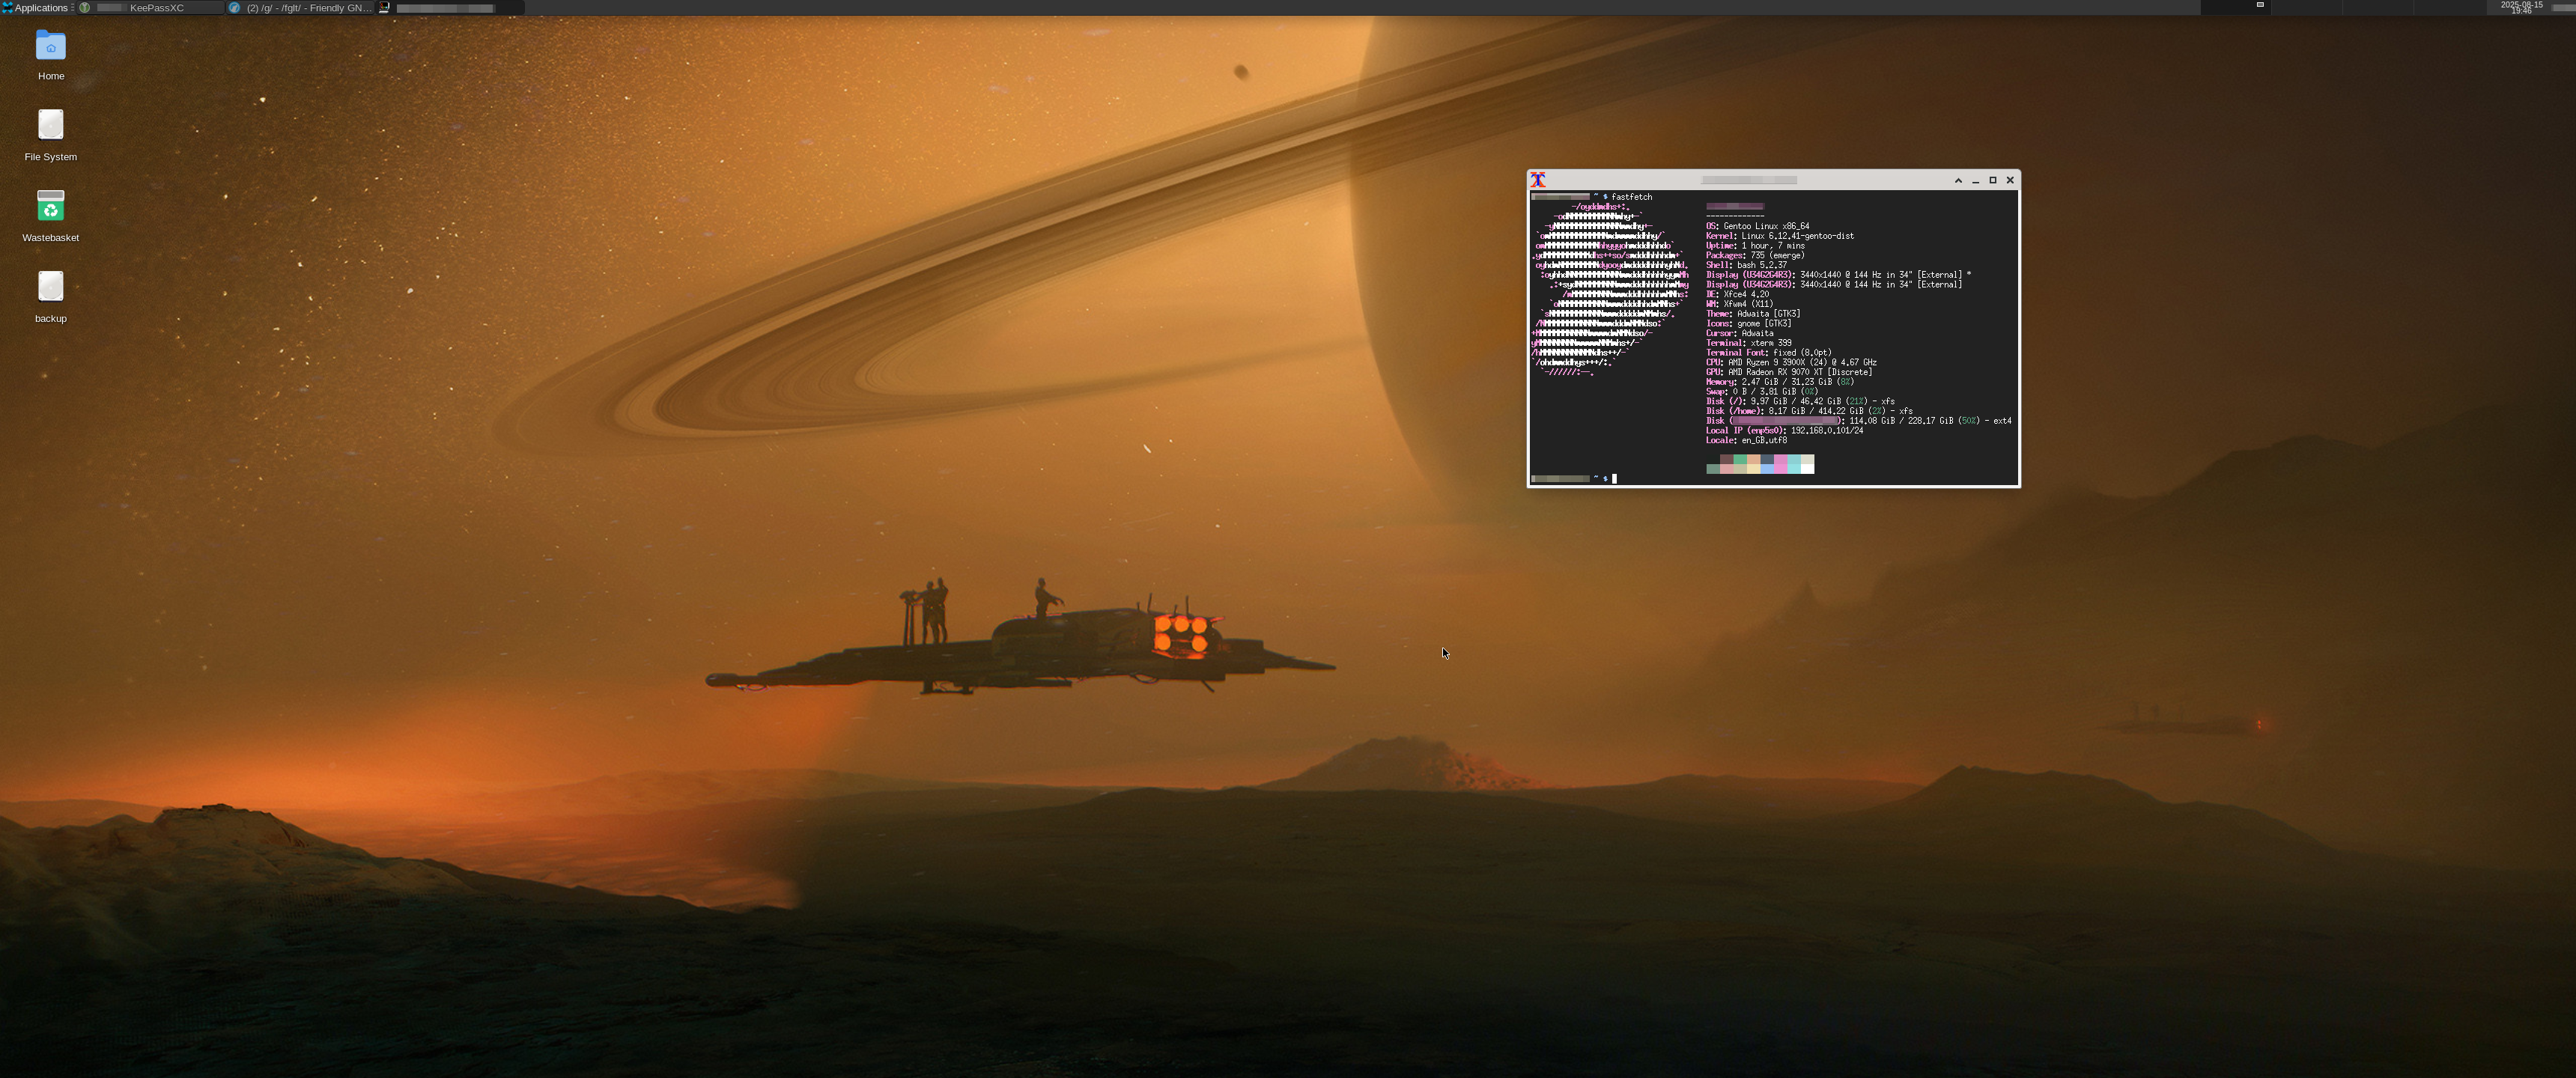This screenshot has height=1078, width=2576.
Task: Close the xterm terminal window
Action: pos(2010,180)
